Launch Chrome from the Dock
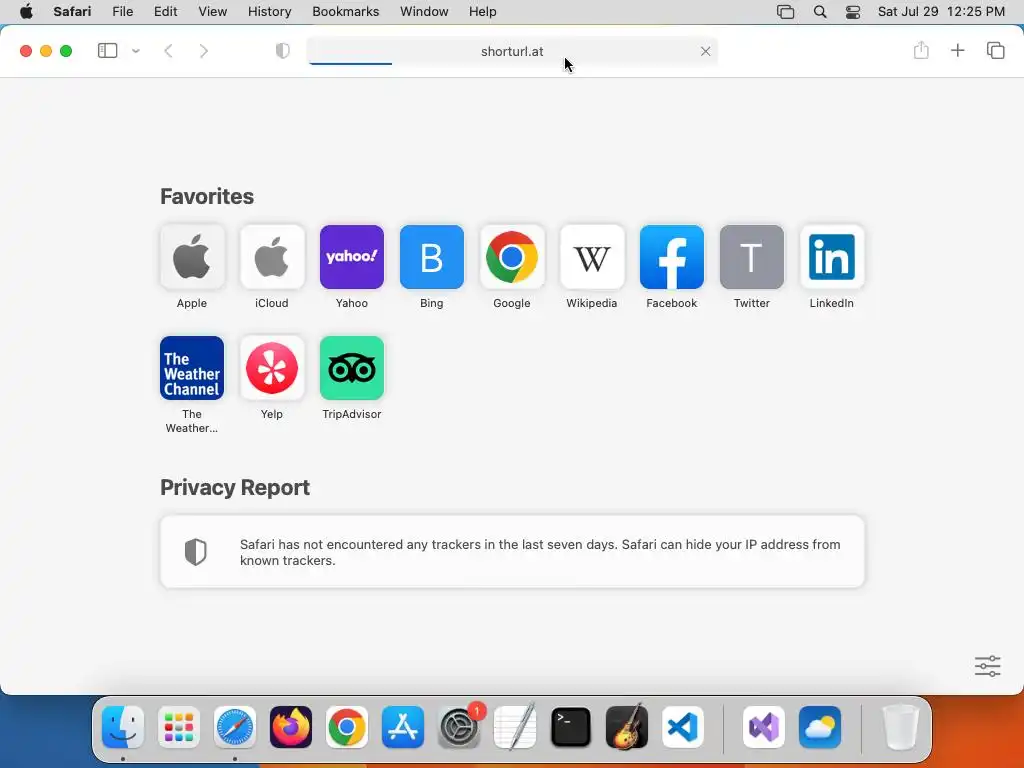The width and height of the screenshot is (1024, 768). point(347,727)
